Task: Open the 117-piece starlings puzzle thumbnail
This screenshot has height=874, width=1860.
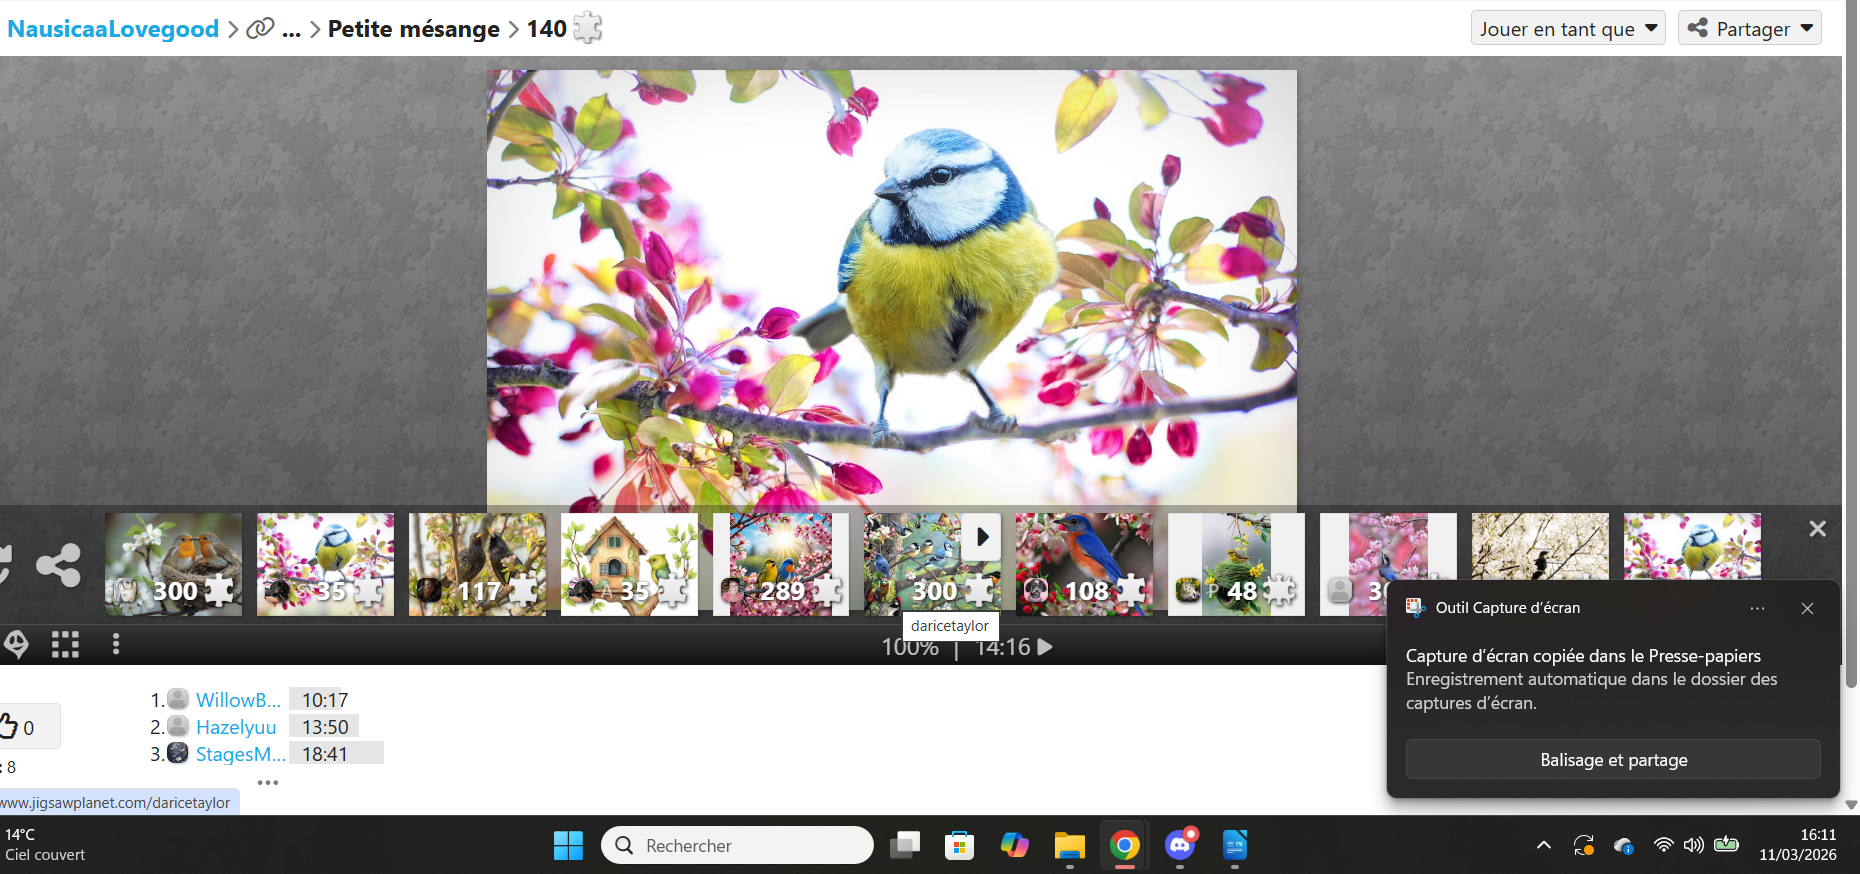Action: 478,564
